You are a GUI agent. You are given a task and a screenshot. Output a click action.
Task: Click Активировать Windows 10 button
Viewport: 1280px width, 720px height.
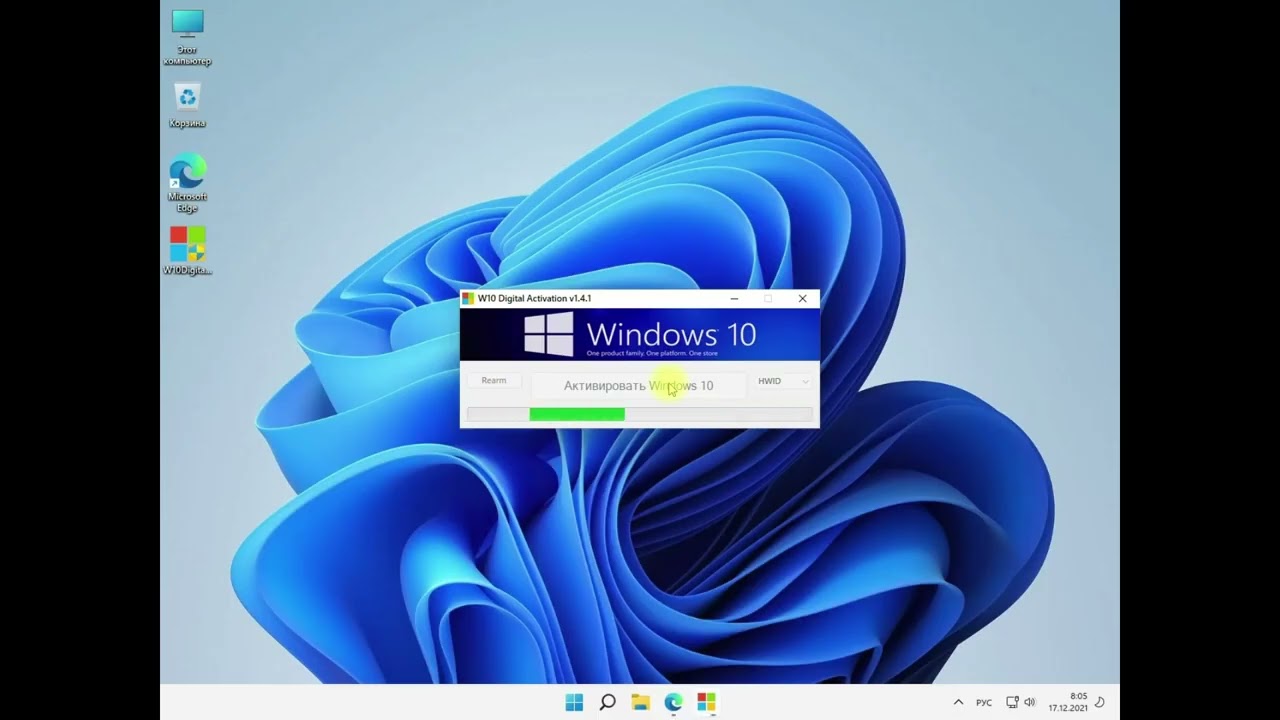(x=639, y=386)
